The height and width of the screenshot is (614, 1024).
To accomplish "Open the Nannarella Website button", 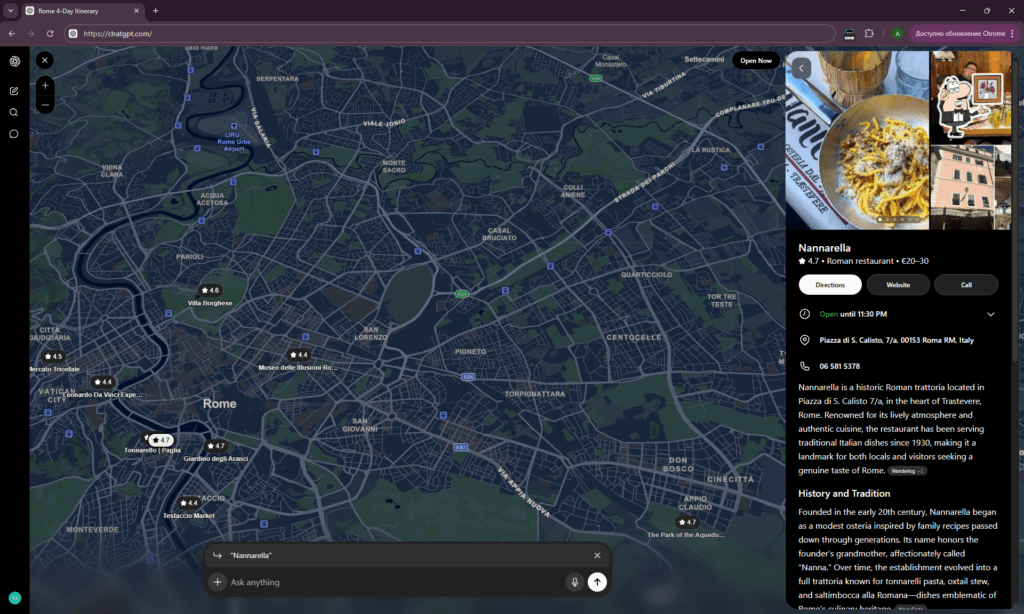I will click(x=898, y=285).
